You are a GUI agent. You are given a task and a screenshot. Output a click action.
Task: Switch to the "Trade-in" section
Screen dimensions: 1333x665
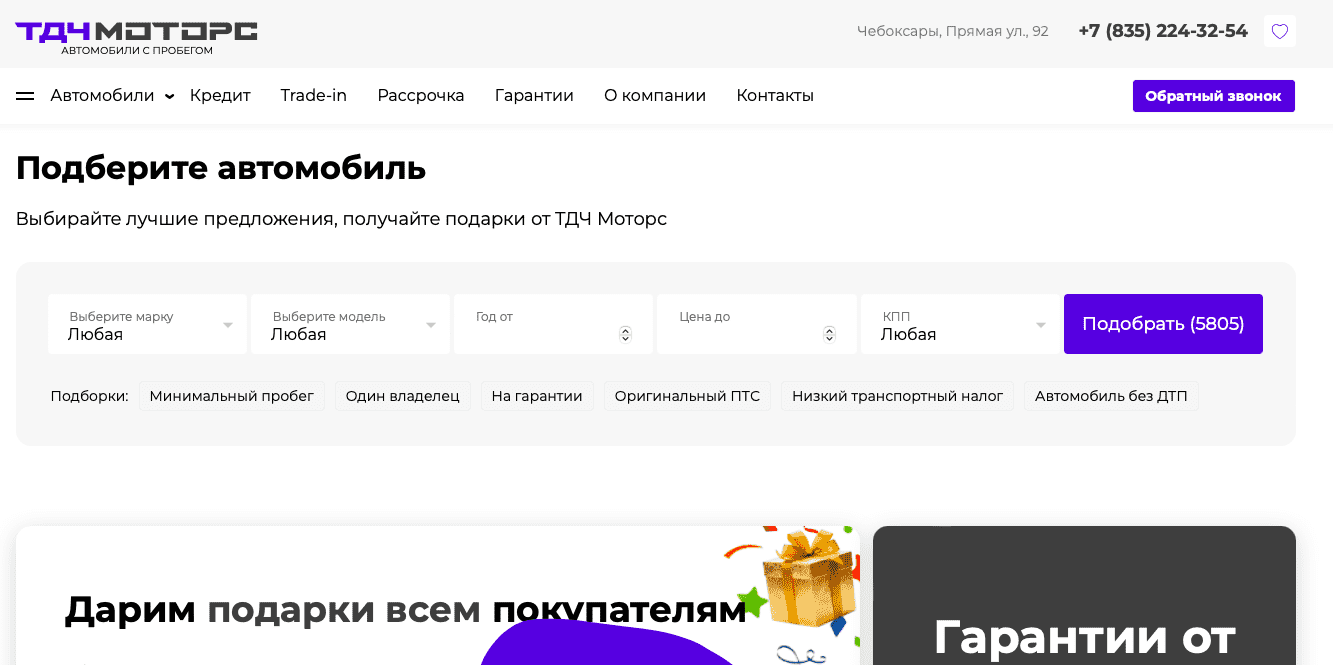point(313,95)
